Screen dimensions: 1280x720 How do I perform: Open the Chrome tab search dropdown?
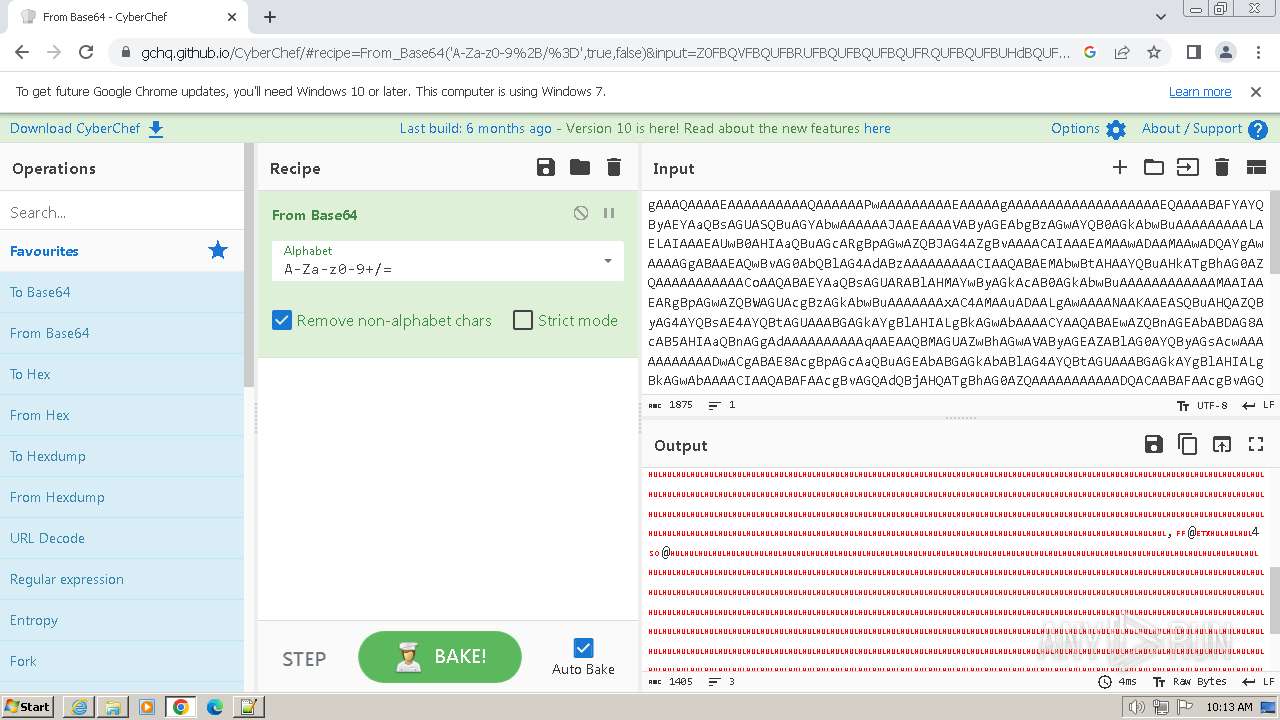tap(1160, 17)
